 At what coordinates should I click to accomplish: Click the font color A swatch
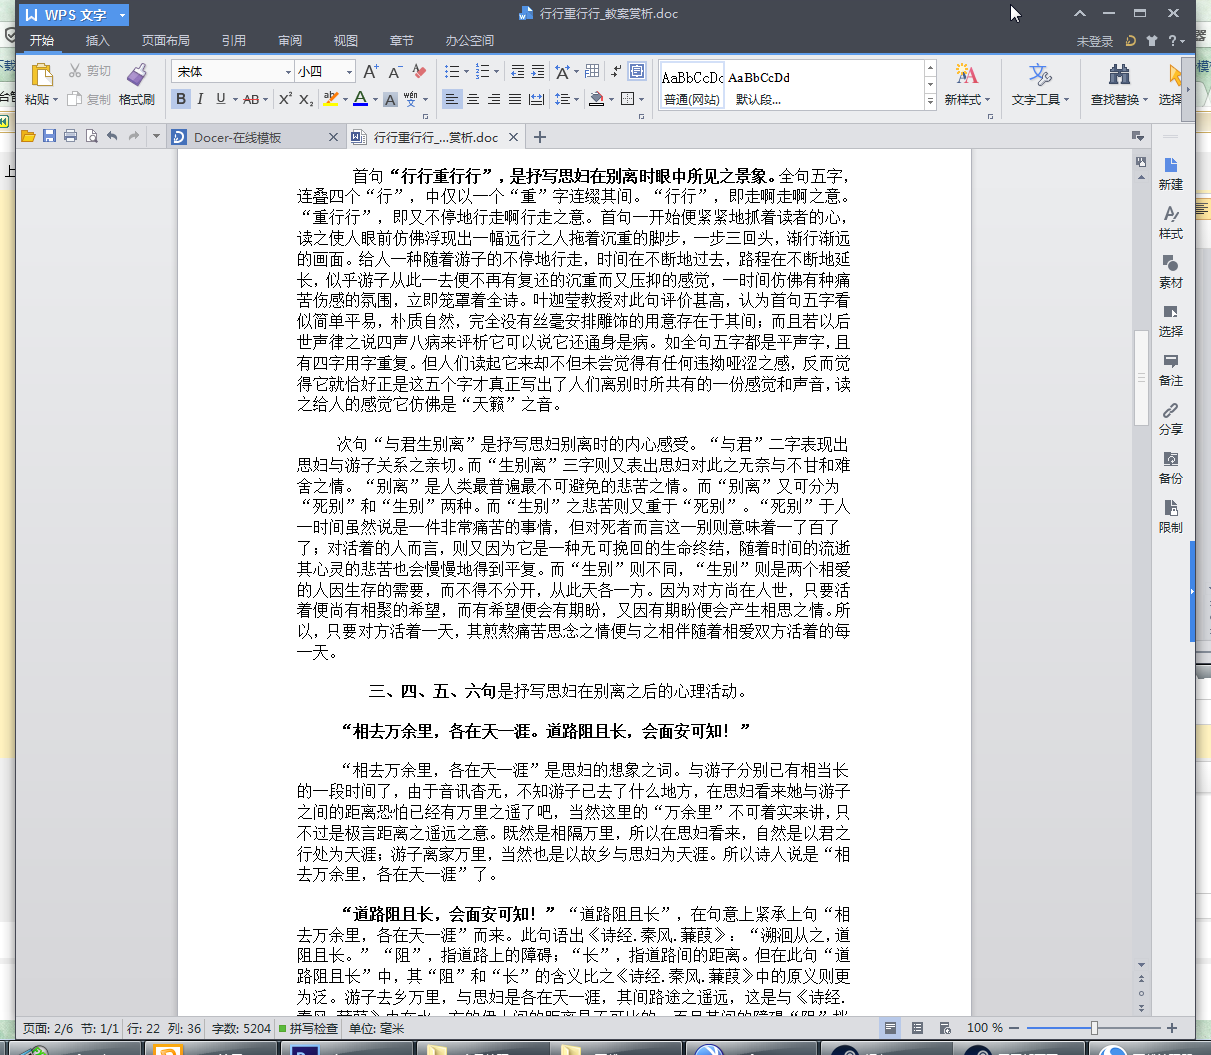click(x=361, y=99)
